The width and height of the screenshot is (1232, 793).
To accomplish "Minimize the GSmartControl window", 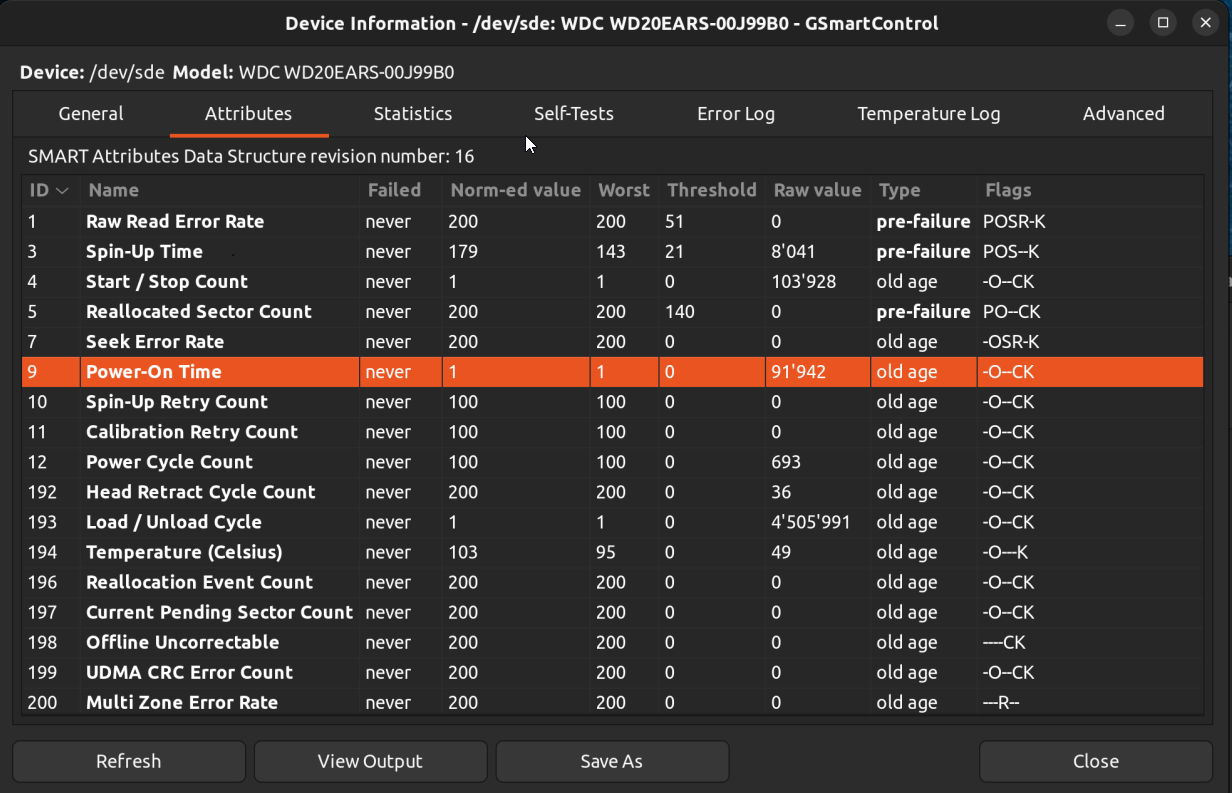I will point(1122,23).
